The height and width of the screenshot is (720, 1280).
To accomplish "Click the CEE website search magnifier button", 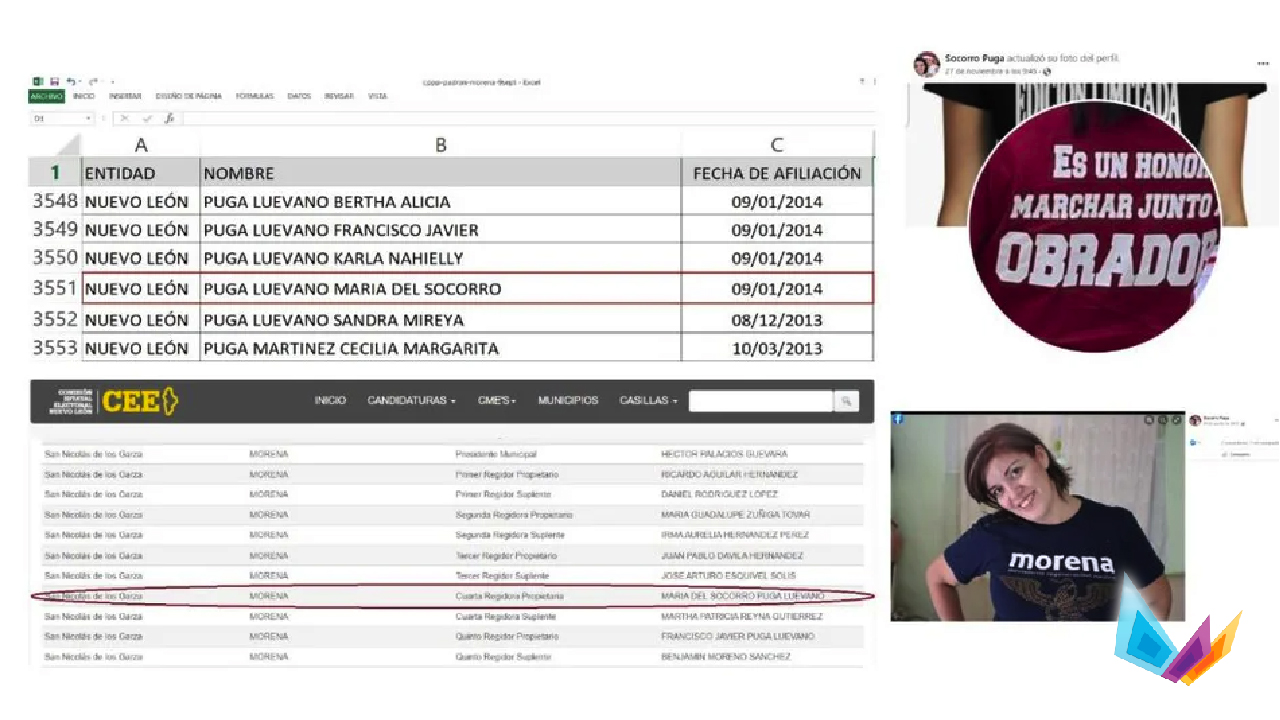I will (846, 401).
